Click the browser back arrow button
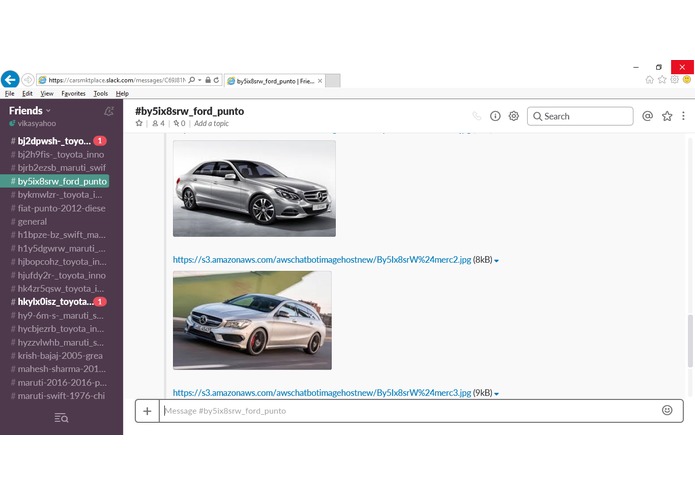Viewport: 695px width, 494px height. (10, 80)
